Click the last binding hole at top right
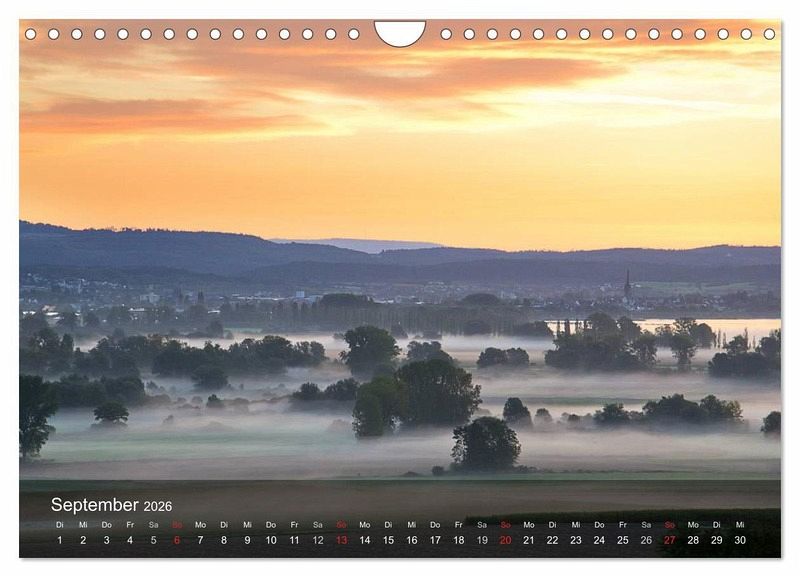The width and height of the screenshot is (800, 577). [769, 34]
